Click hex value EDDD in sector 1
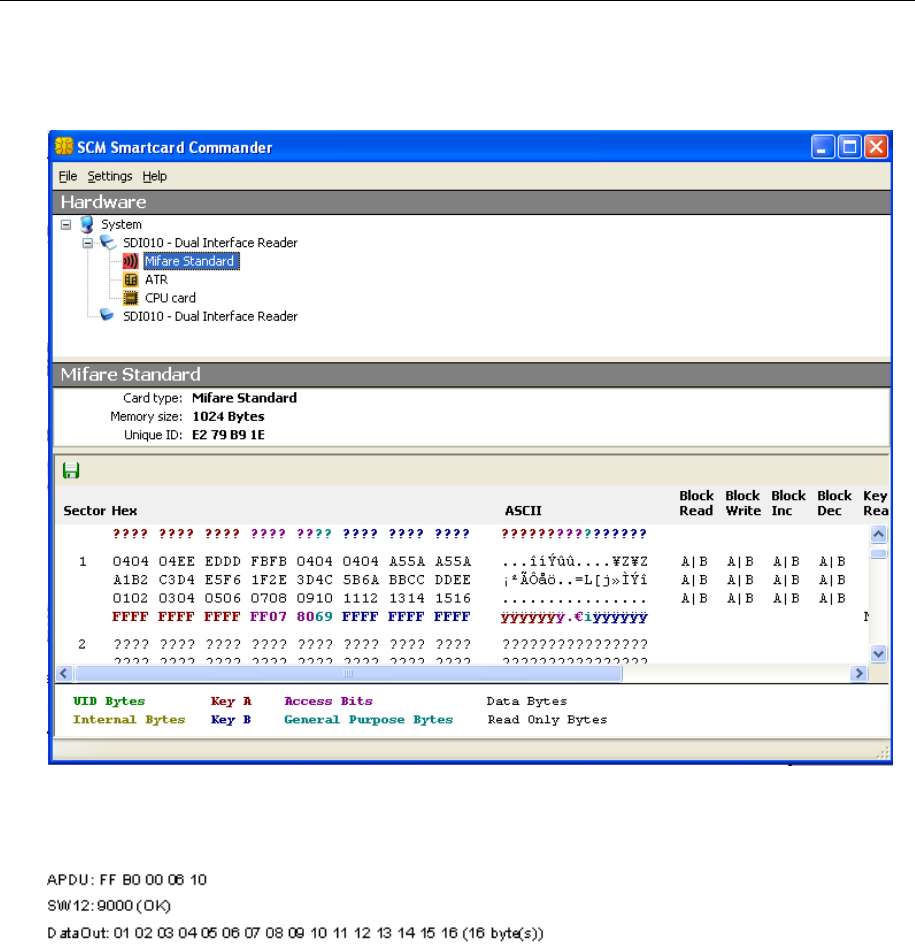Viewport: 915px width, 952px height. [222, 562]
